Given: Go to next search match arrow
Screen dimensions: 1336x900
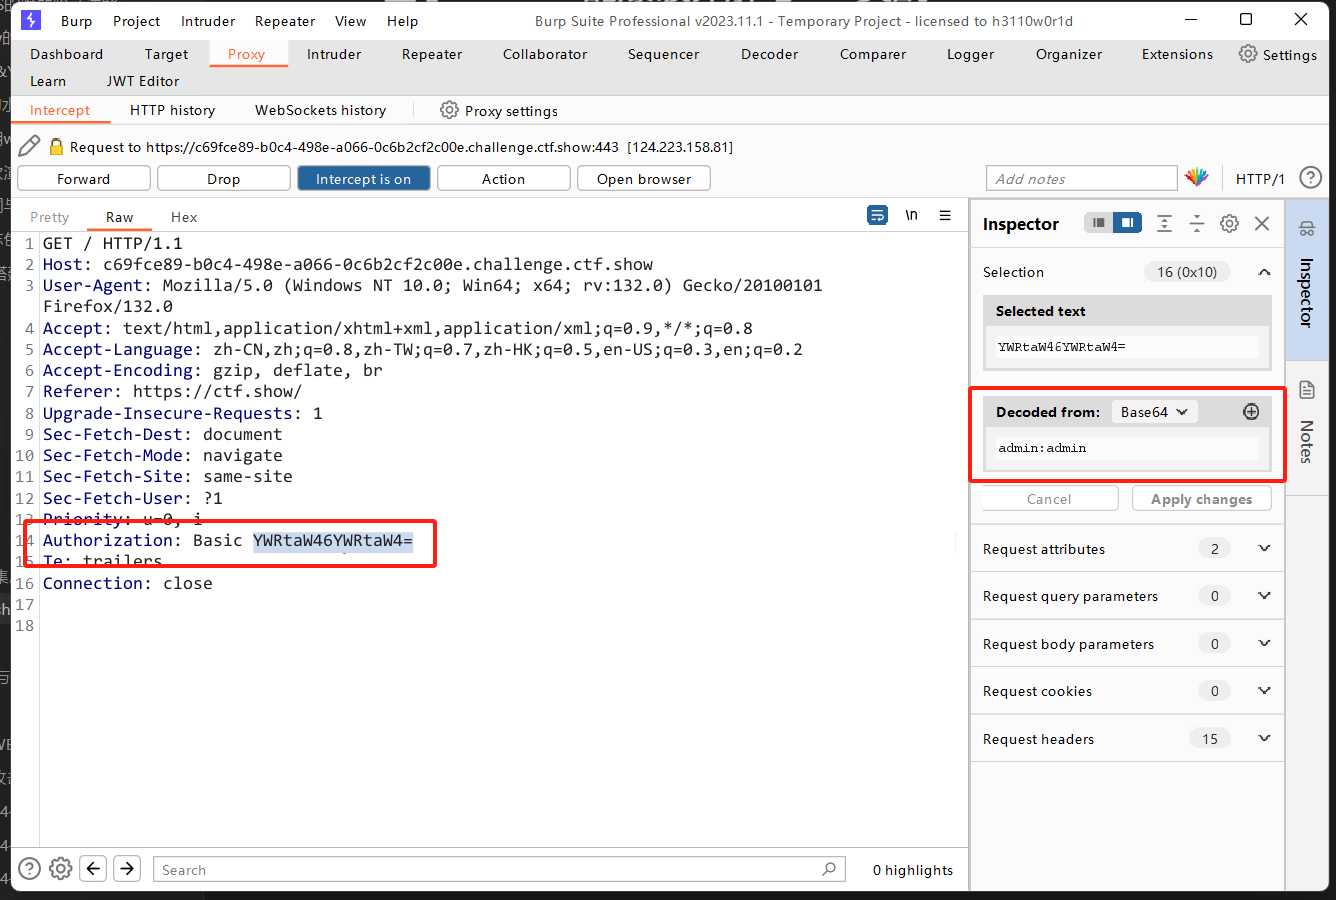Looking at the screenshot, I should click(x=127, y=868).
